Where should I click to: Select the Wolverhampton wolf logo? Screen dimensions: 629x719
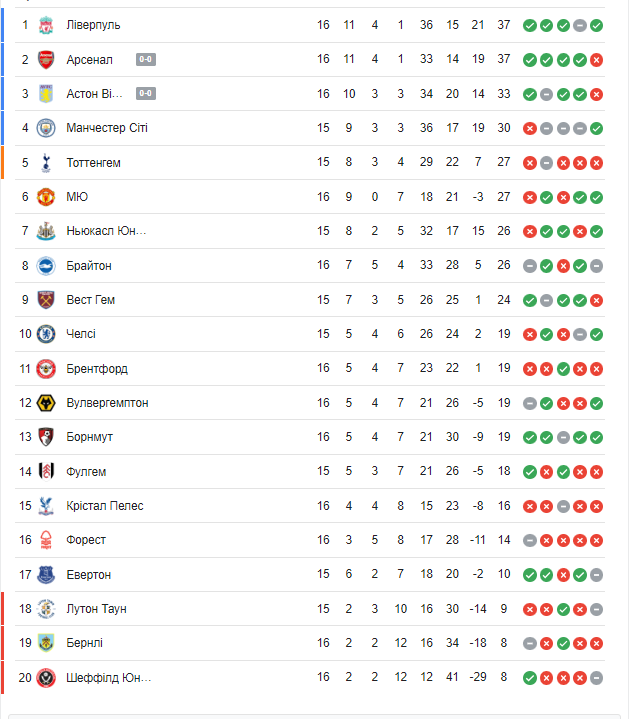(x=46, y=403)
